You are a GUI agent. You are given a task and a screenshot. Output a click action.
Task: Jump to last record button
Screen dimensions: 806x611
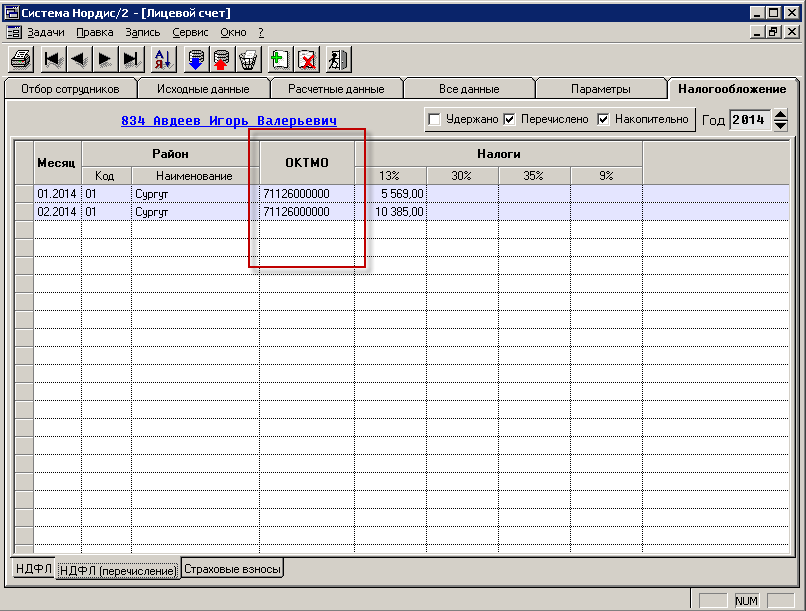click(132, 60)
